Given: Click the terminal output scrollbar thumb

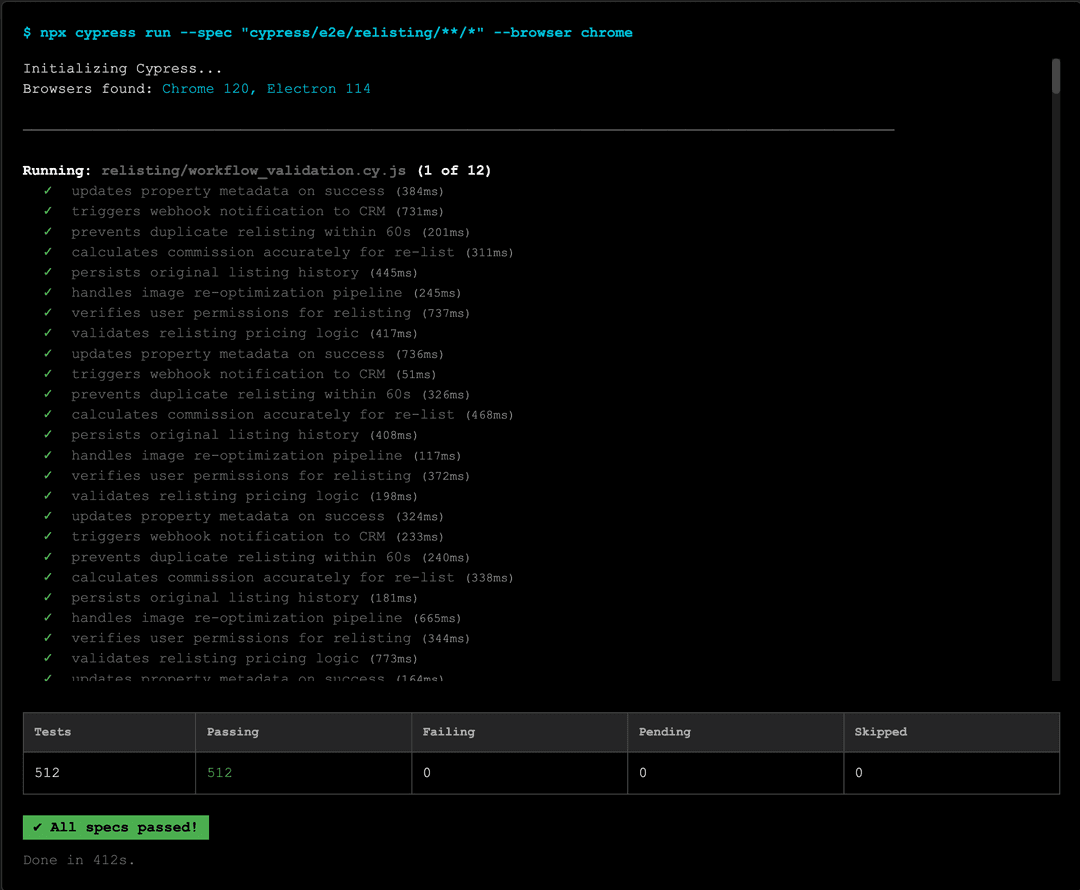Looking at the screenshot, I should [x=1055, y=76].
